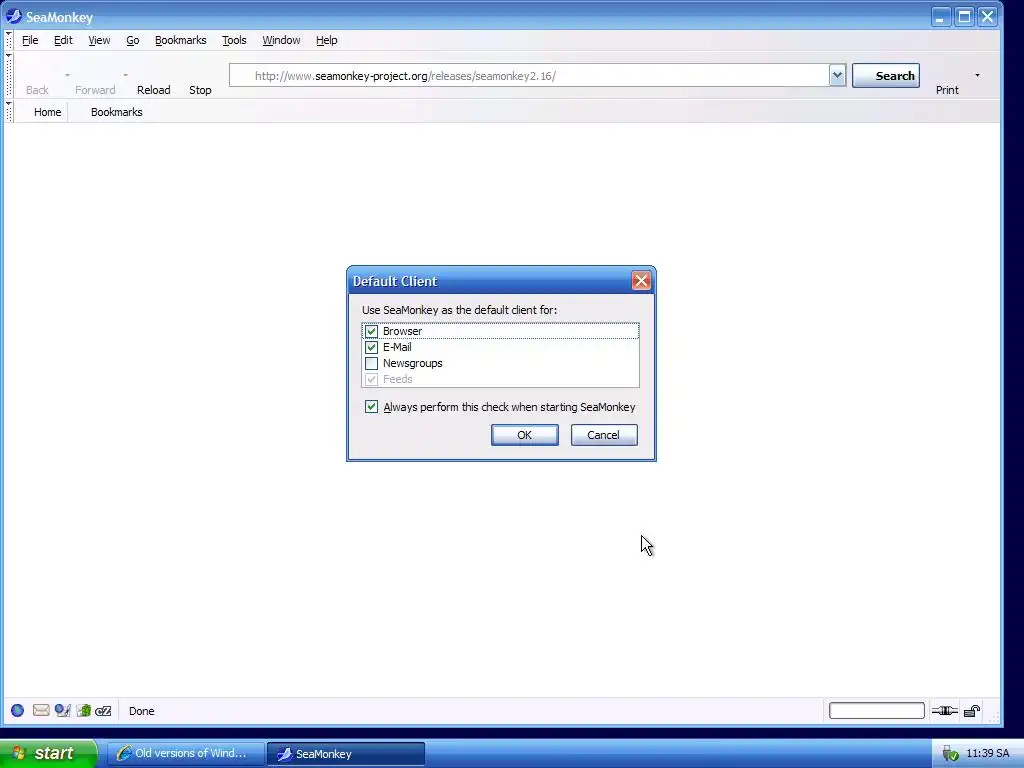This screenshot has width=1024, height=768.
Task: Click the online/offline connection plug icon
Action: click(944, 711)
